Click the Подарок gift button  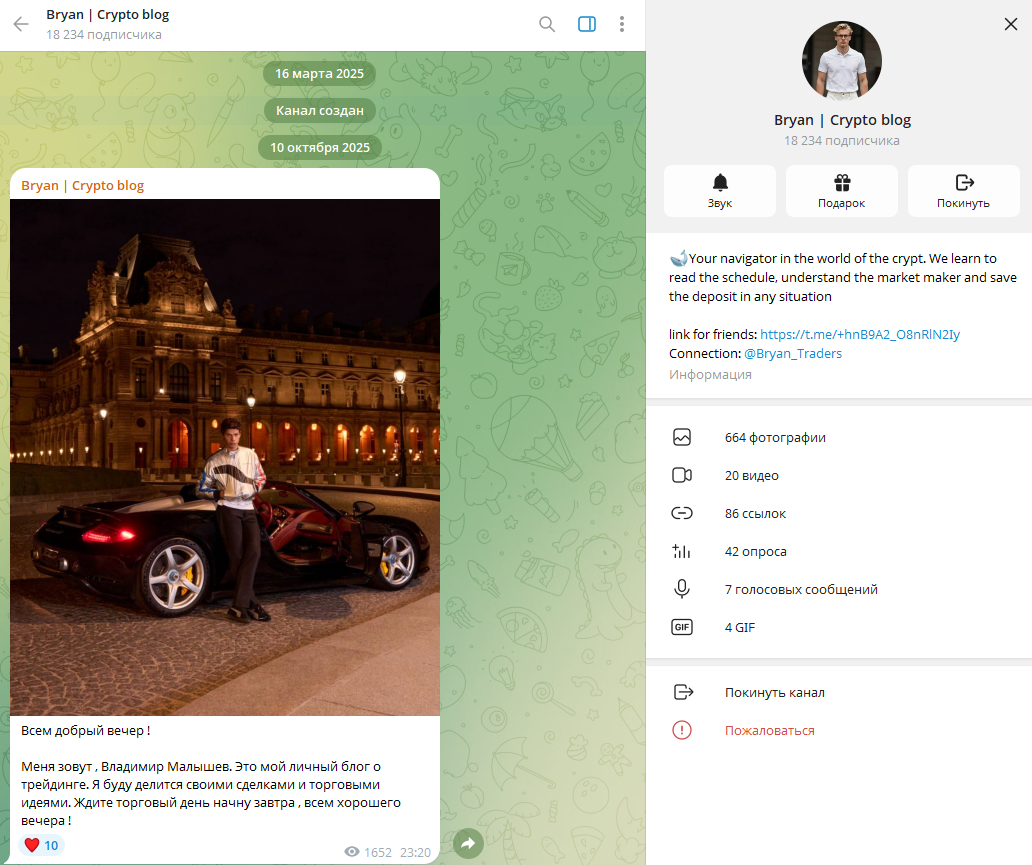coord(841,191)
